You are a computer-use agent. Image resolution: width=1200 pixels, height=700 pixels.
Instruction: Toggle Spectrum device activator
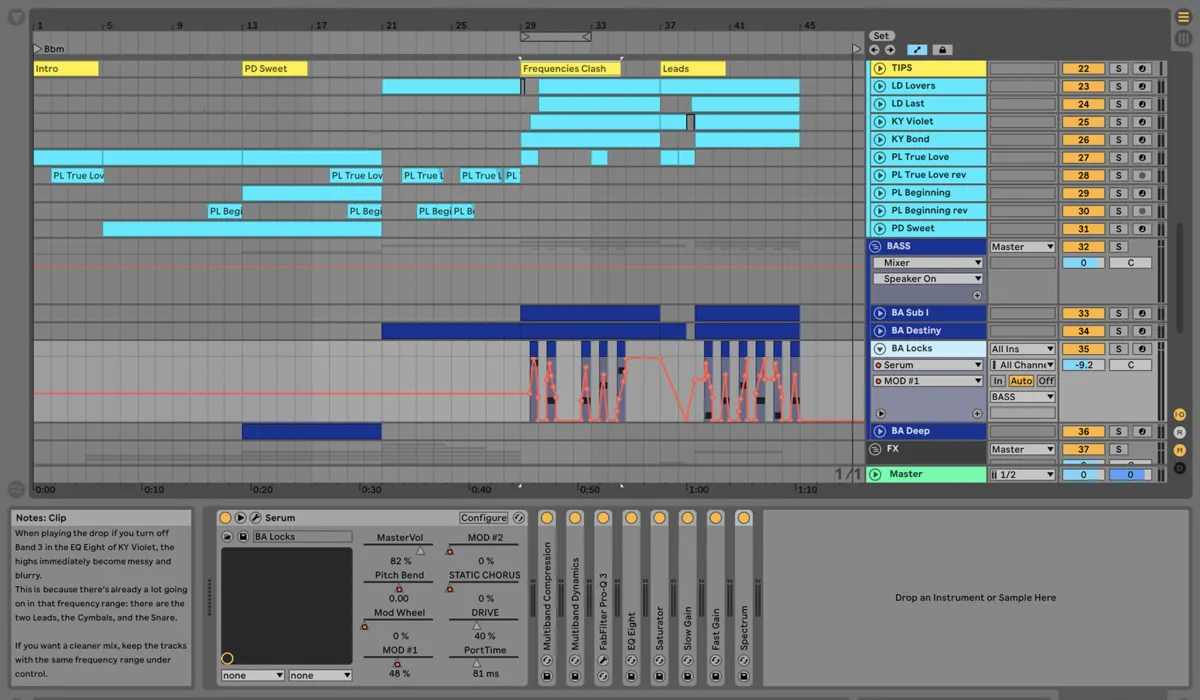click(743, 518)
